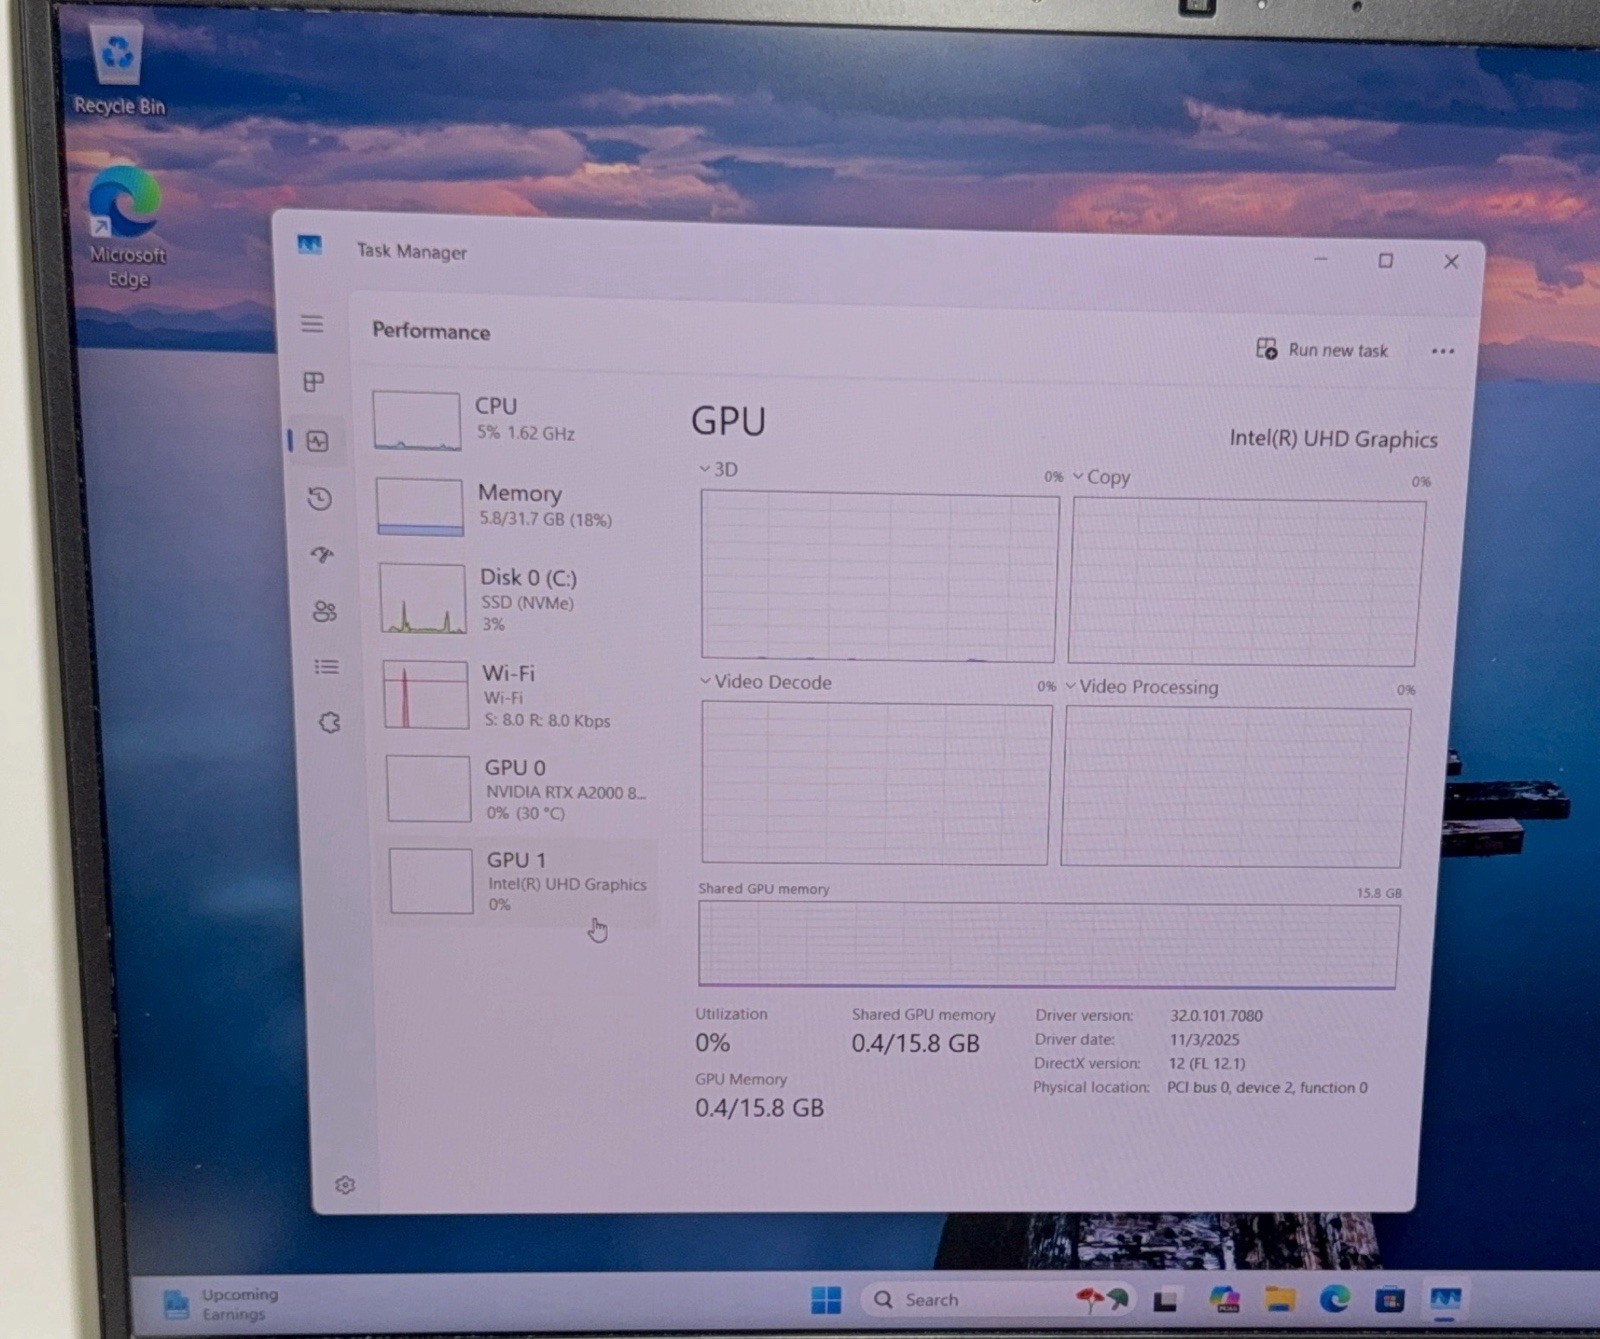The height and width of the screenshot is (1339, 1600).
Task: Click the taskbar Search box
Action: (1000, 1299)
